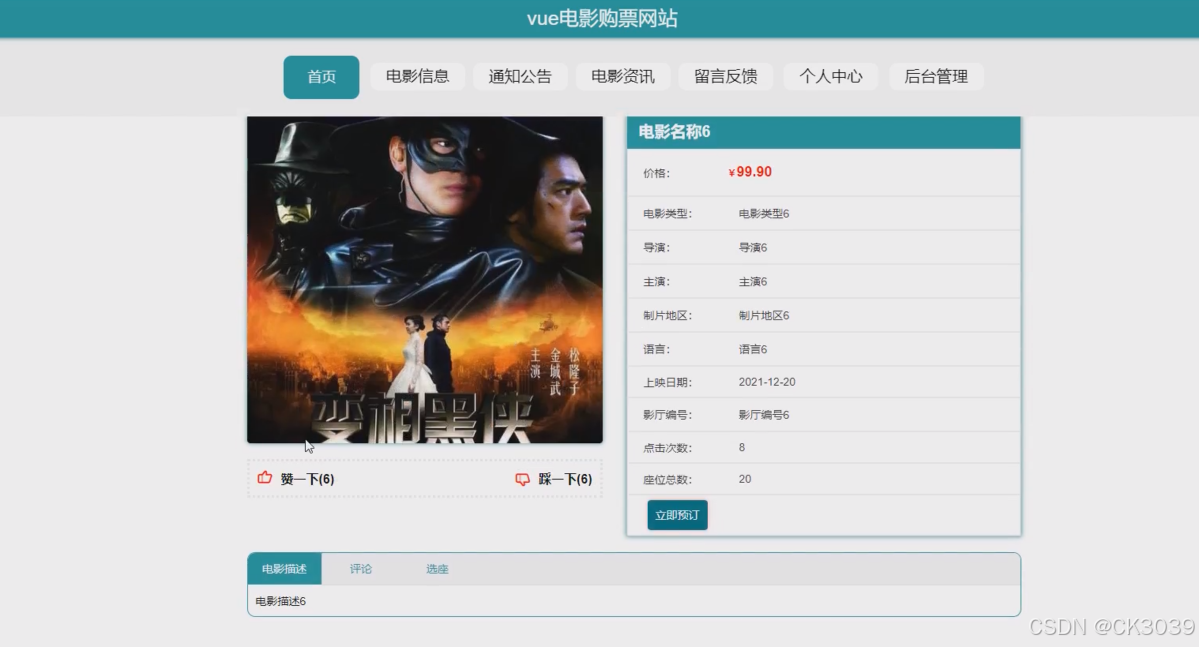The height and width of the screenshot is (647, 1199).
Task: Open the 电影信息 menu item
Action: point(418,76)
